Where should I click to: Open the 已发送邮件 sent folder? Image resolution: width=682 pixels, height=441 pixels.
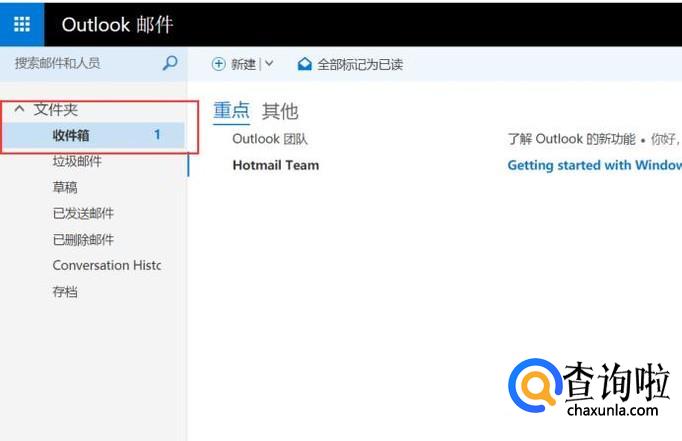pyautogui.click(x=83, y=214)
